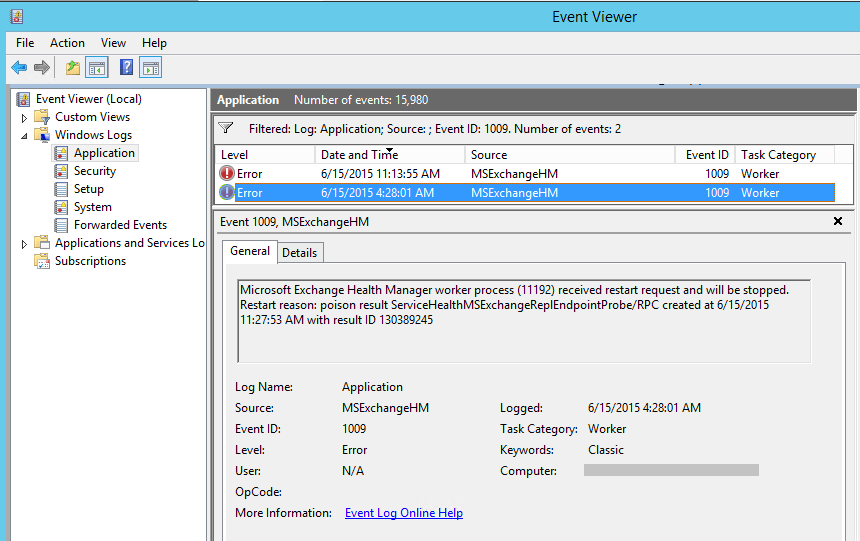Image resolution: width=860 pixels, height=541 pixels.
Task: Select the System log label
Action: click(93, 207)
